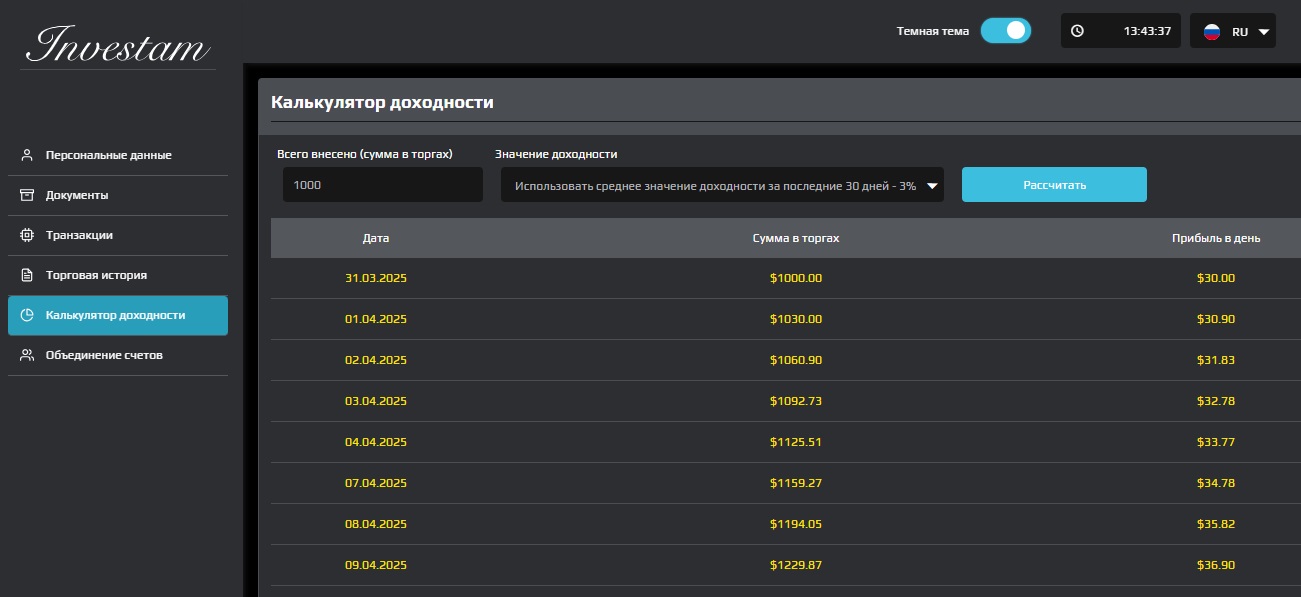This screenshot has height=597, width=1301.
Task: Select the Персональные данные person icon
Action: point(26,155)
